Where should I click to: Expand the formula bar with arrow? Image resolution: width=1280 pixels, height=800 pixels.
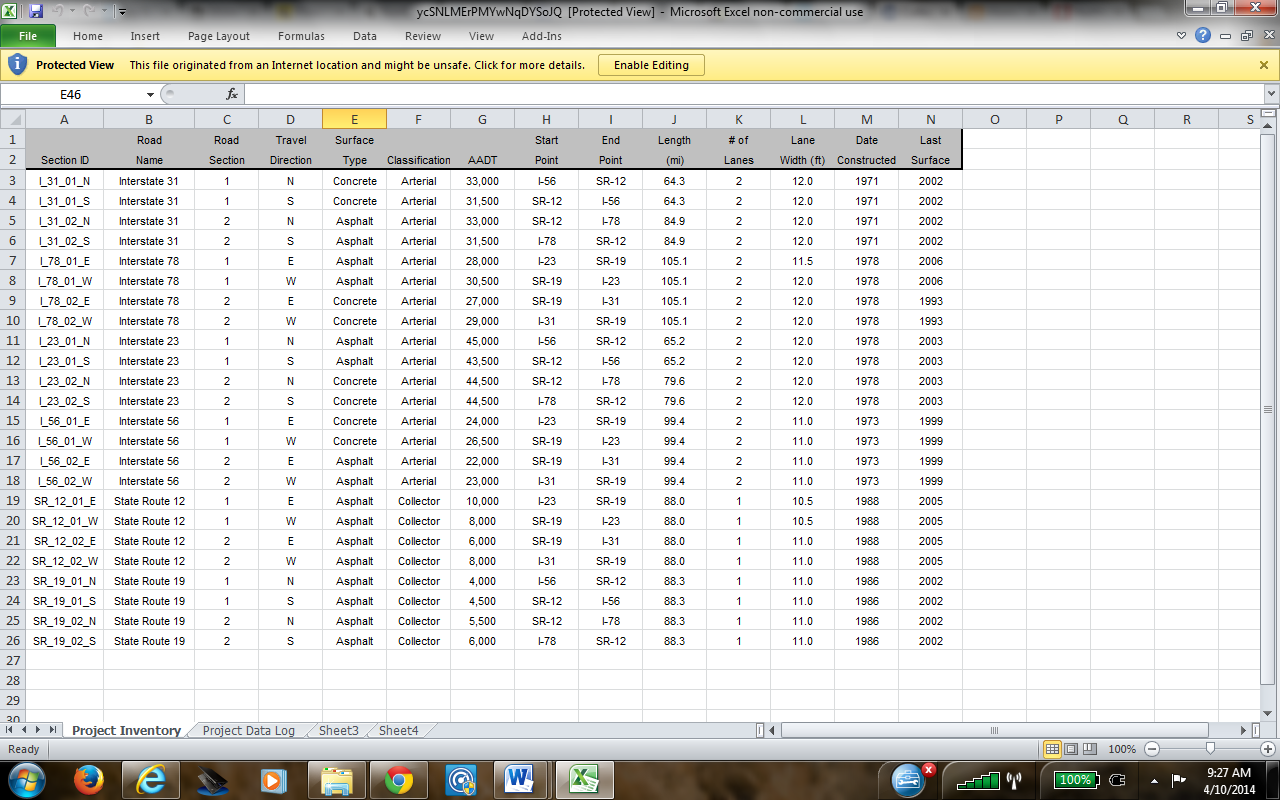[x=1271, y=94]
